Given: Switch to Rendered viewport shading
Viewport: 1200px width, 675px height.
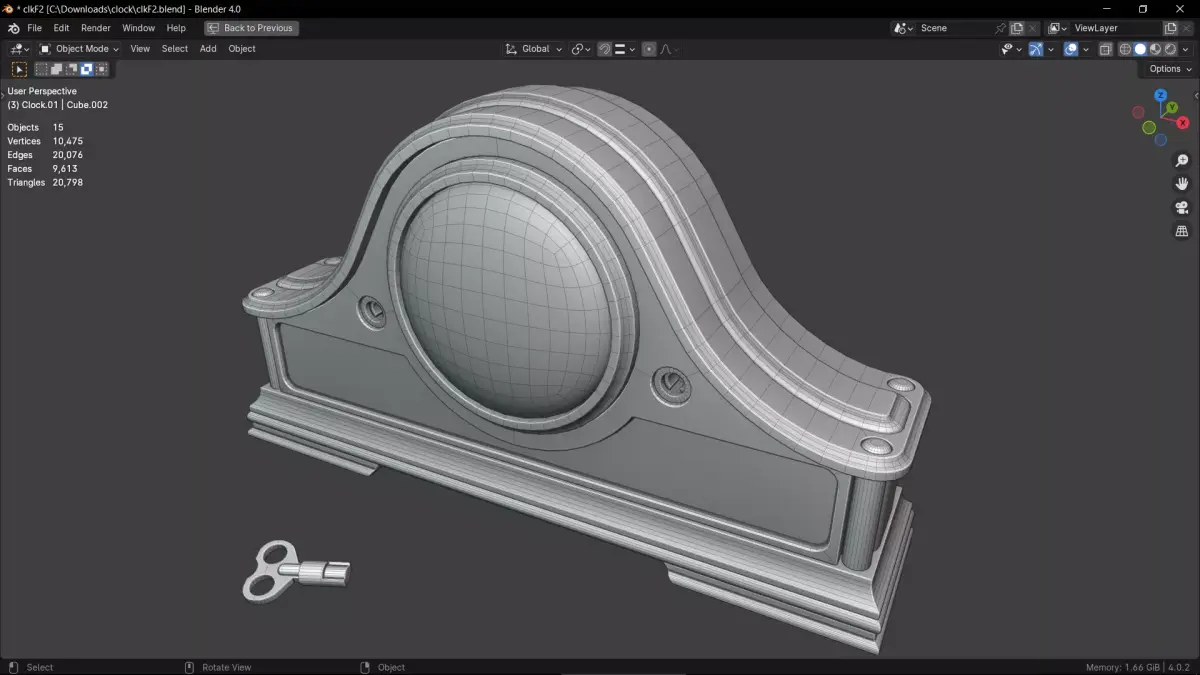Looking at the screenshot, I should 1170,49.
